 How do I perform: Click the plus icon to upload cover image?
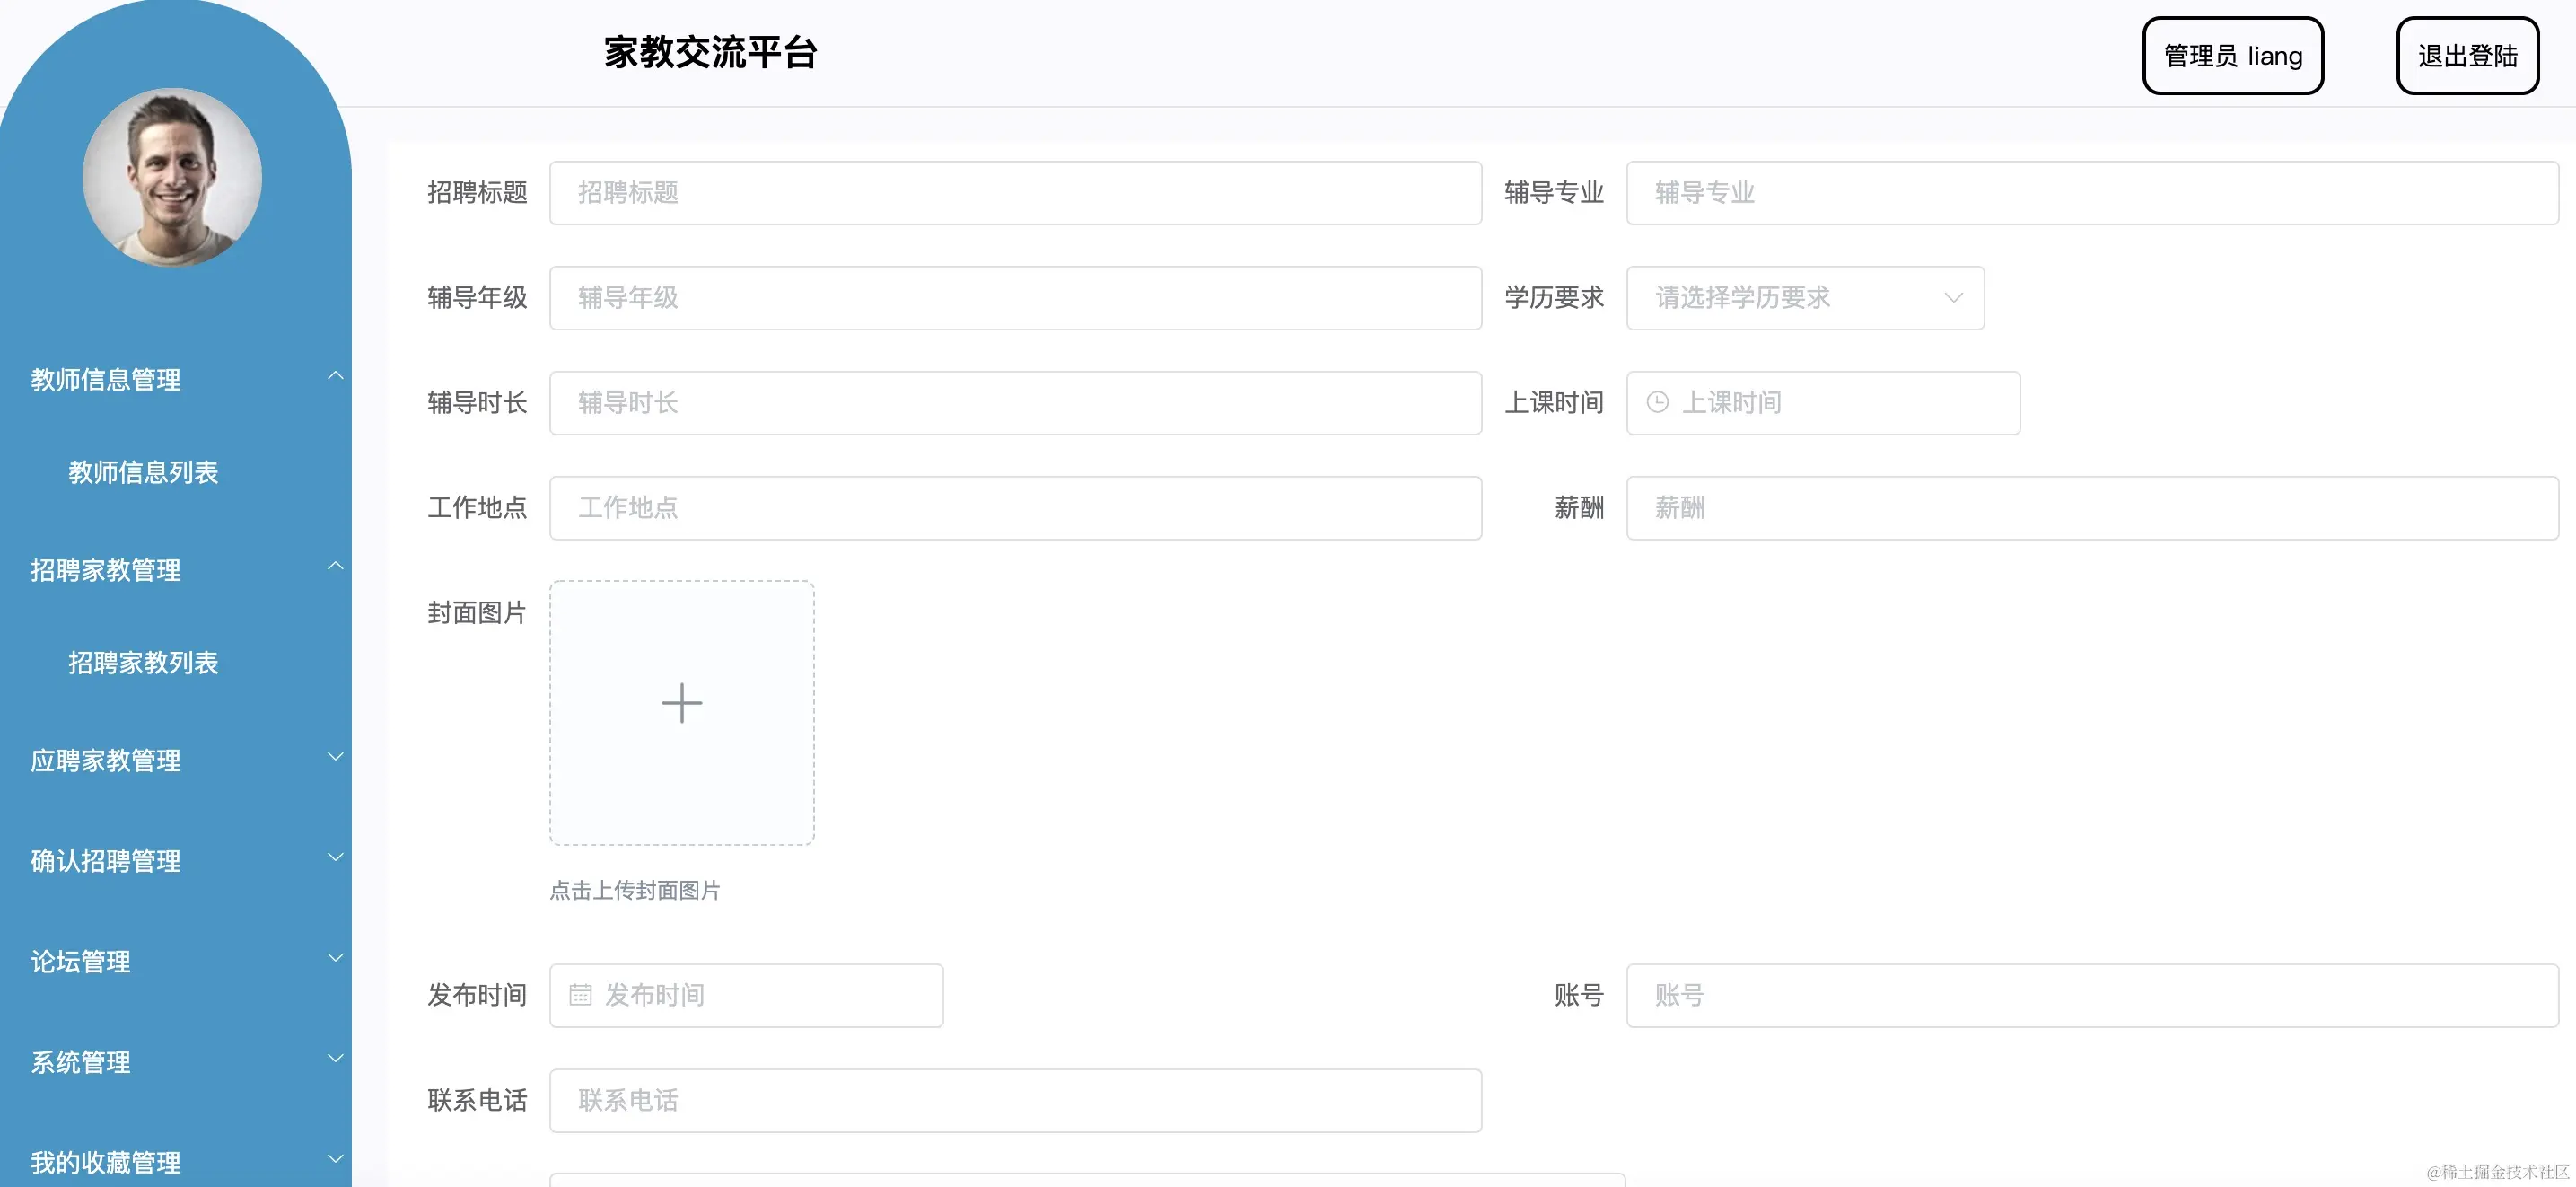681,703
